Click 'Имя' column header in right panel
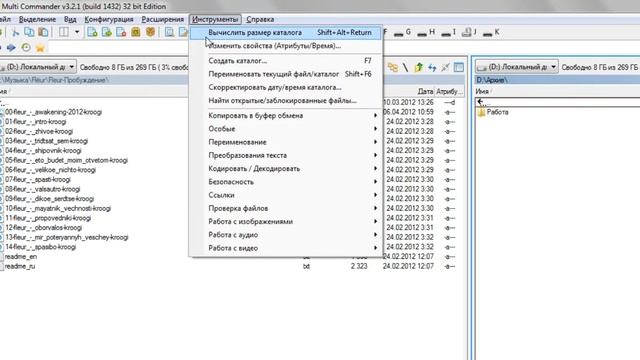640x360 pixels. pyautogui.click(x=482, y=91)
